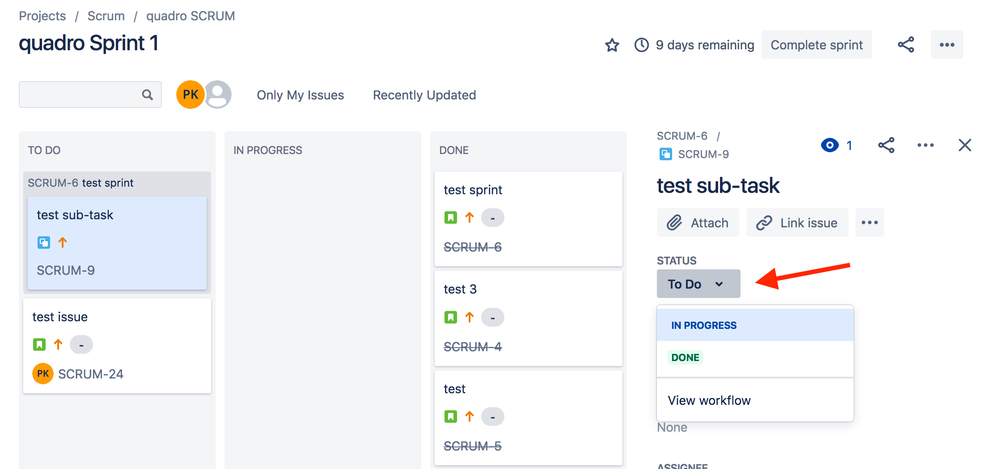Viewport: 999px width, 469px height.
Task: Open parent issue SCRUM-6 breadcrumb in detail panel
Action: tap(682, 136)
